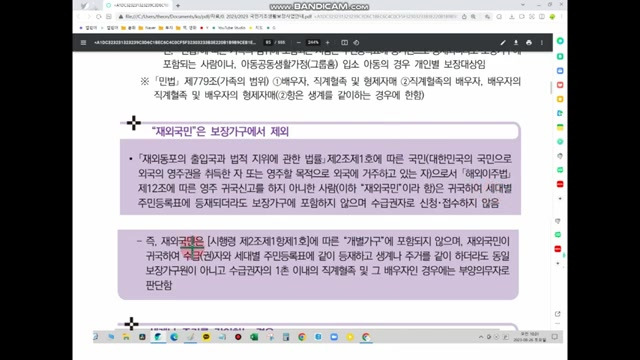Open the Zoom app from the taskbar
This screenshot has height=360, width=640.
[x=334, y=337]
